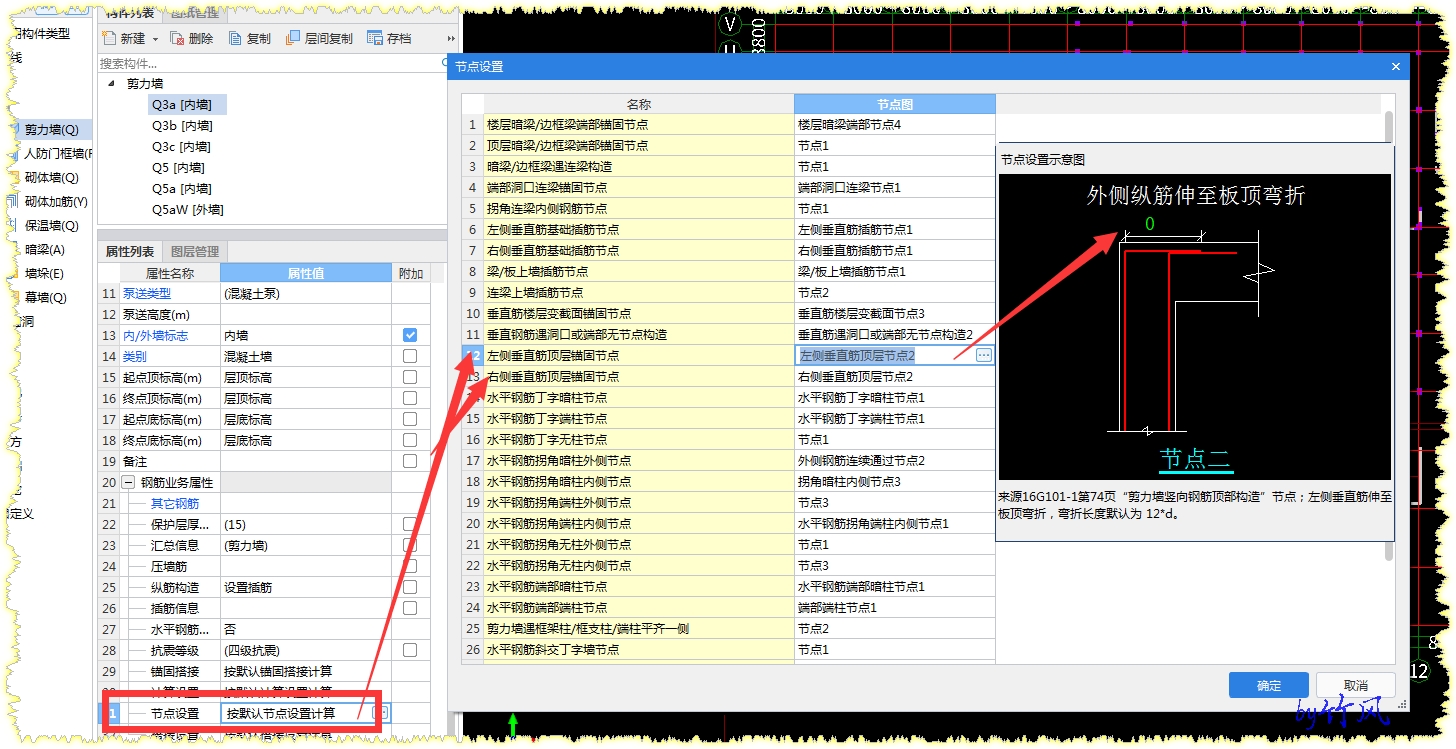Viewport: 1456px width, 749px height.
Task: Click the 确定 button
Action: 1269,685
